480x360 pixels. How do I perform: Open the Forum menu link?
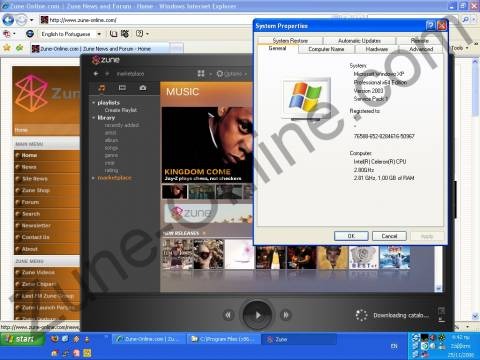pyautogui.click(x=30, y=202)
